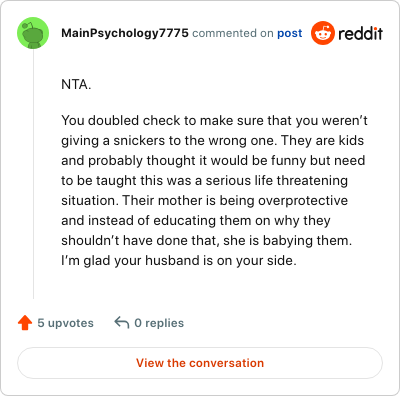
Task: Click the "commented on" text
Action: click(x=233, y=33)
